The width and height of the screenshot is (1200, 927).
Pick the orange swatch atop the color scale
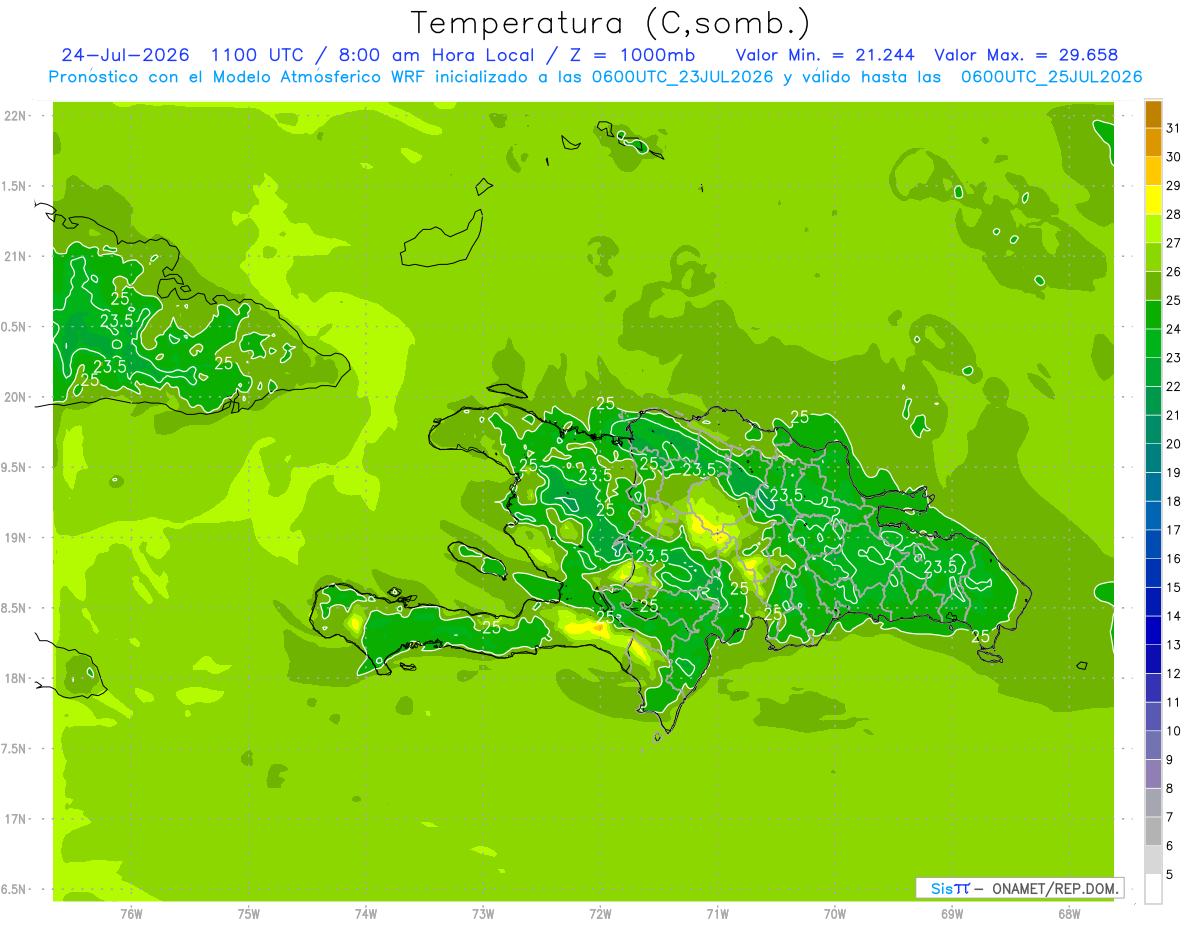pyautogui.click(x=1153, y=114)
